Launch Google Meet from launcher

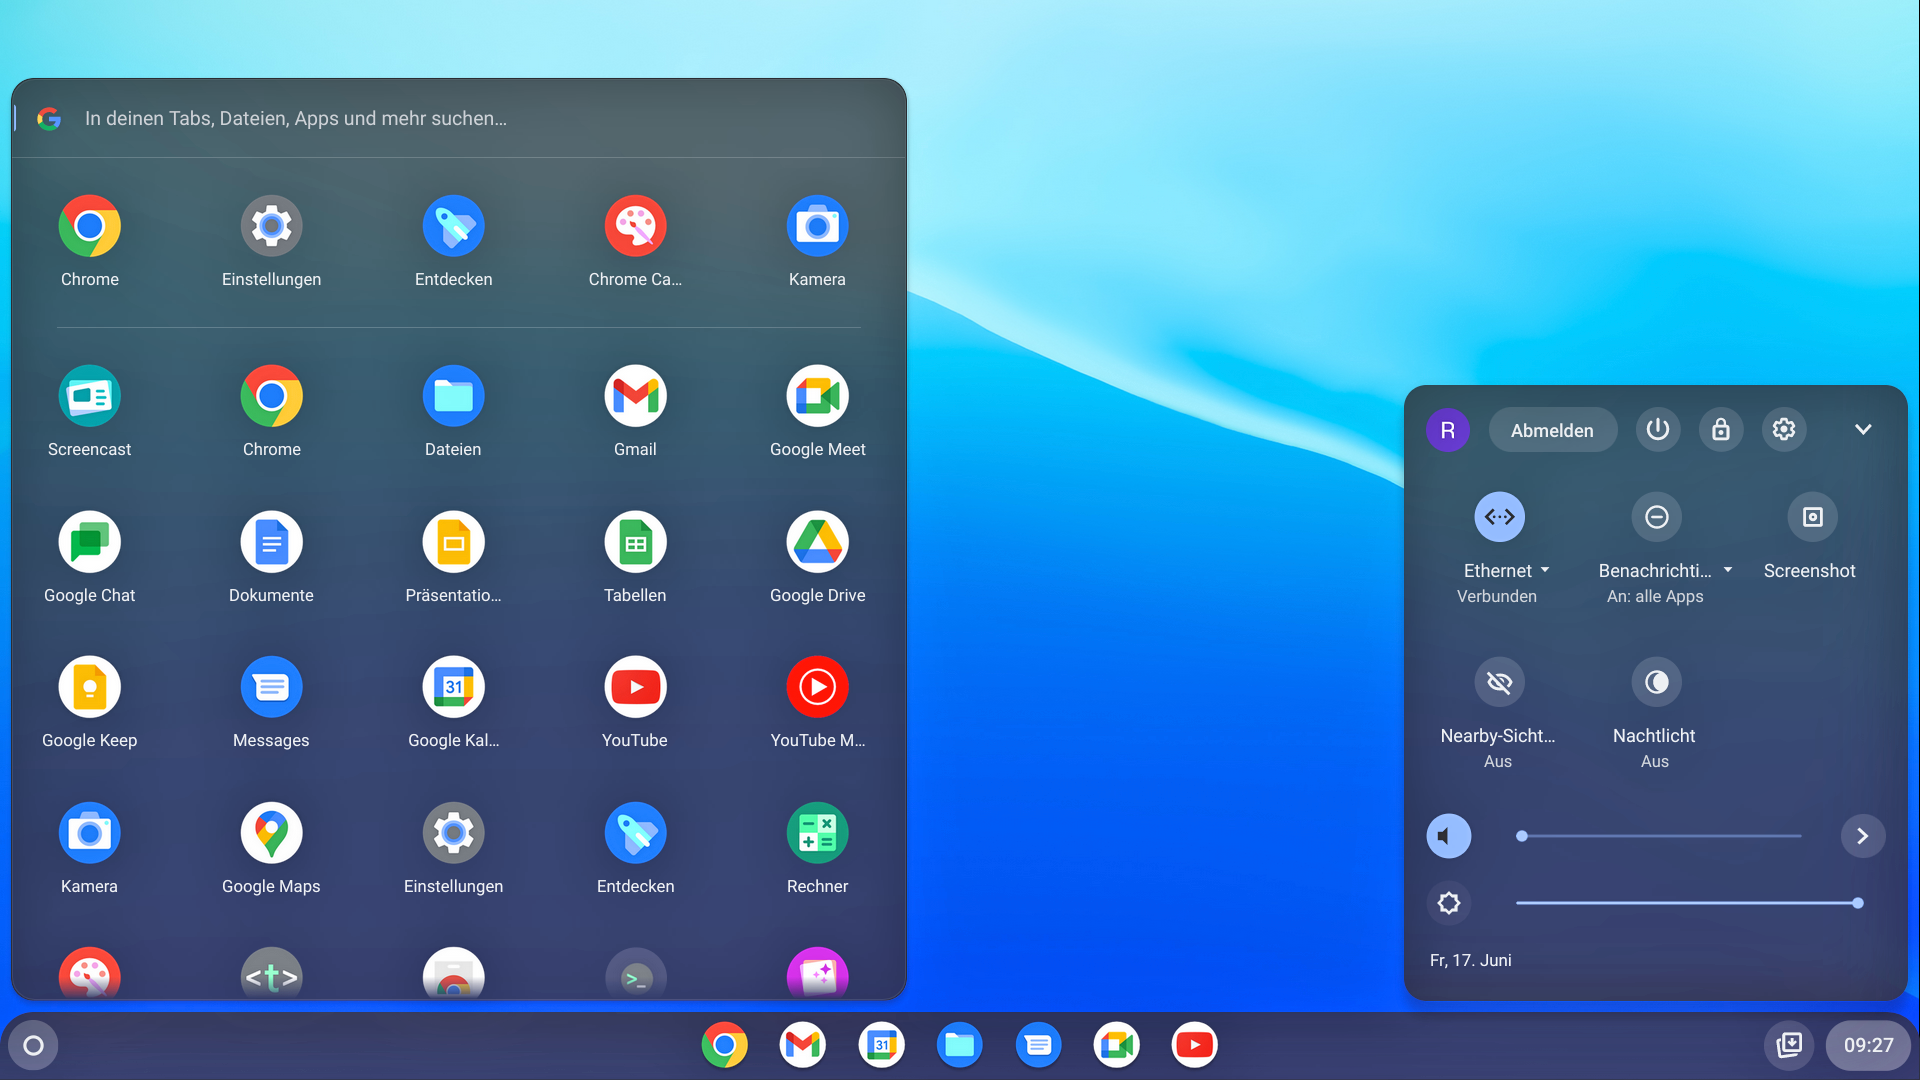[817, 397]
